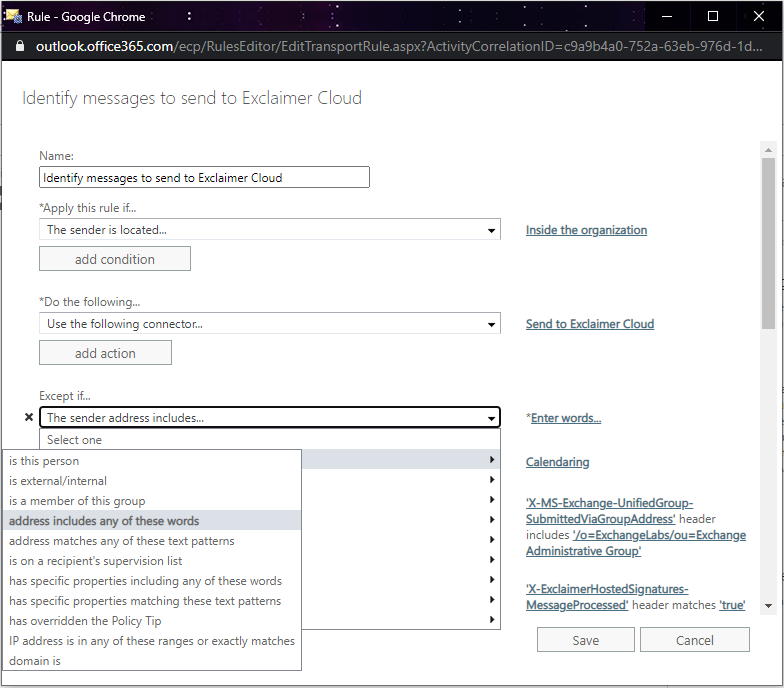Screen dimensions: 784x688
Task: Click the rule Name text field
Action: 204,177
